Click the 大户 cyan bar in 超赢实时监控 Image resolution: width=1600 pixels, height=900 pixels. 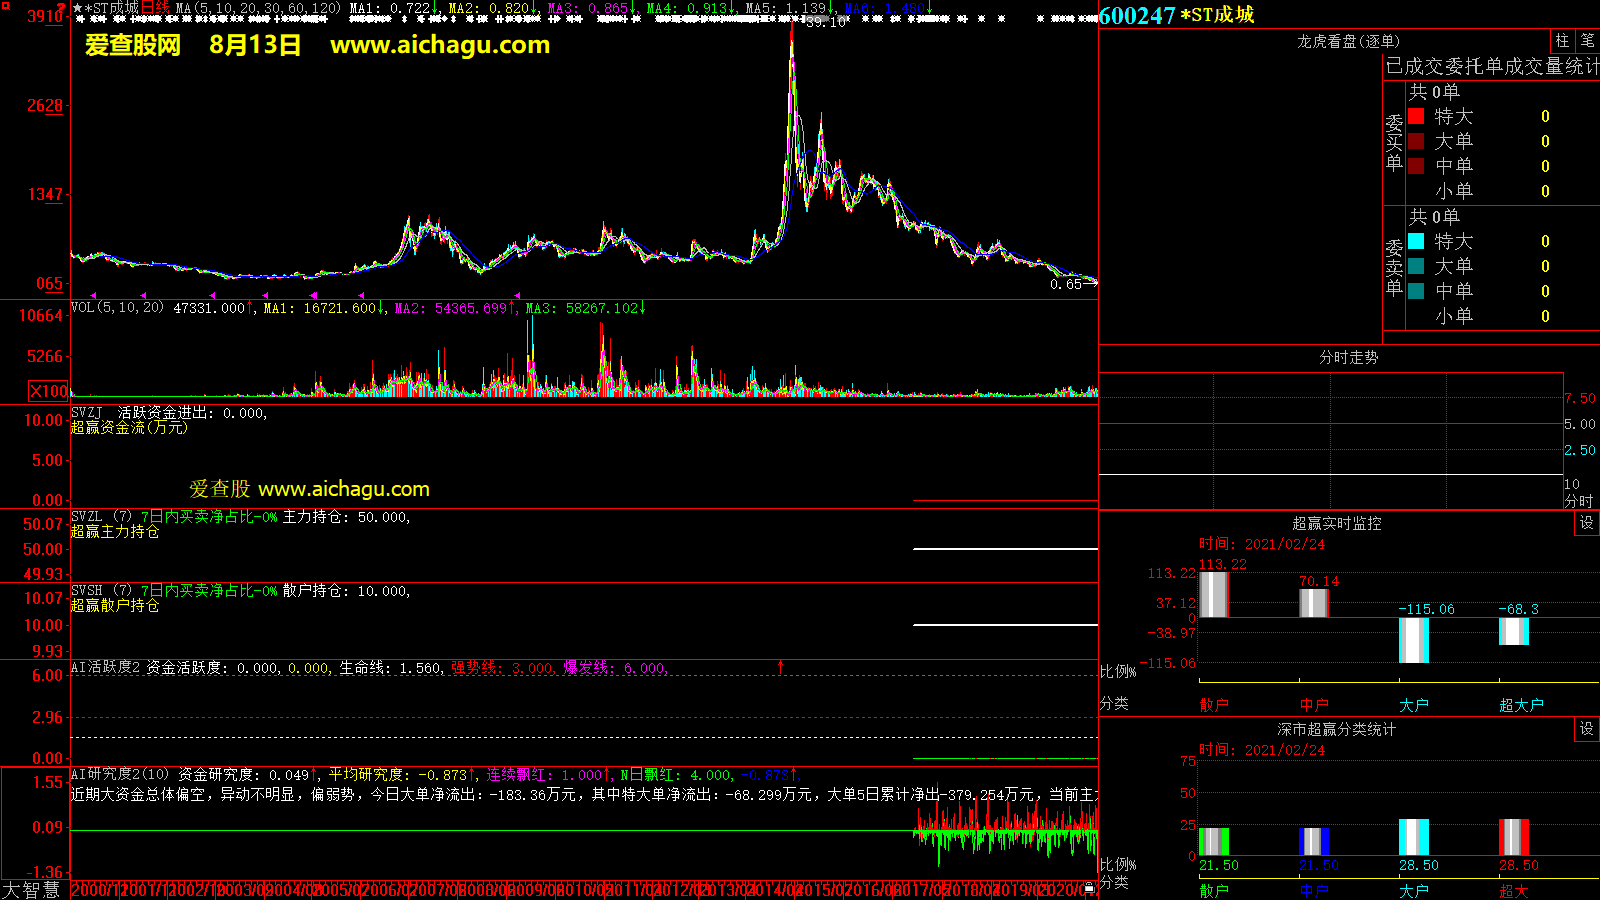pos(1413,640)
